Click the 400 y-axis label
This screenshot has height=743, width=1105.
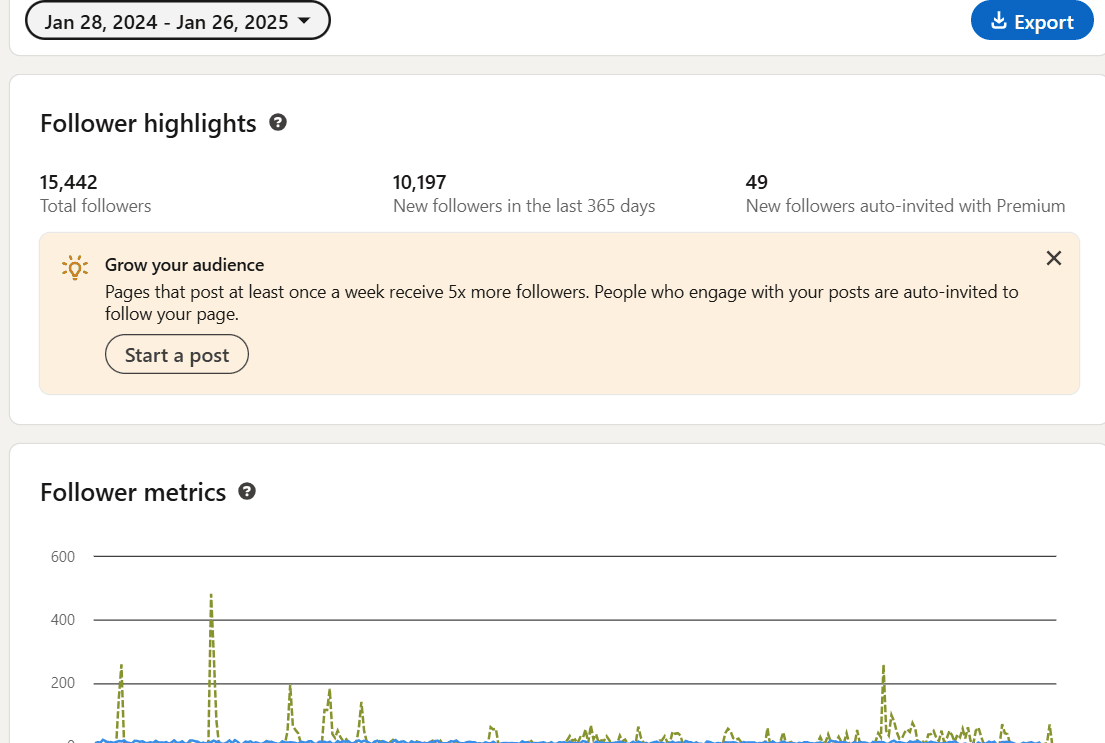pos(63,620)
